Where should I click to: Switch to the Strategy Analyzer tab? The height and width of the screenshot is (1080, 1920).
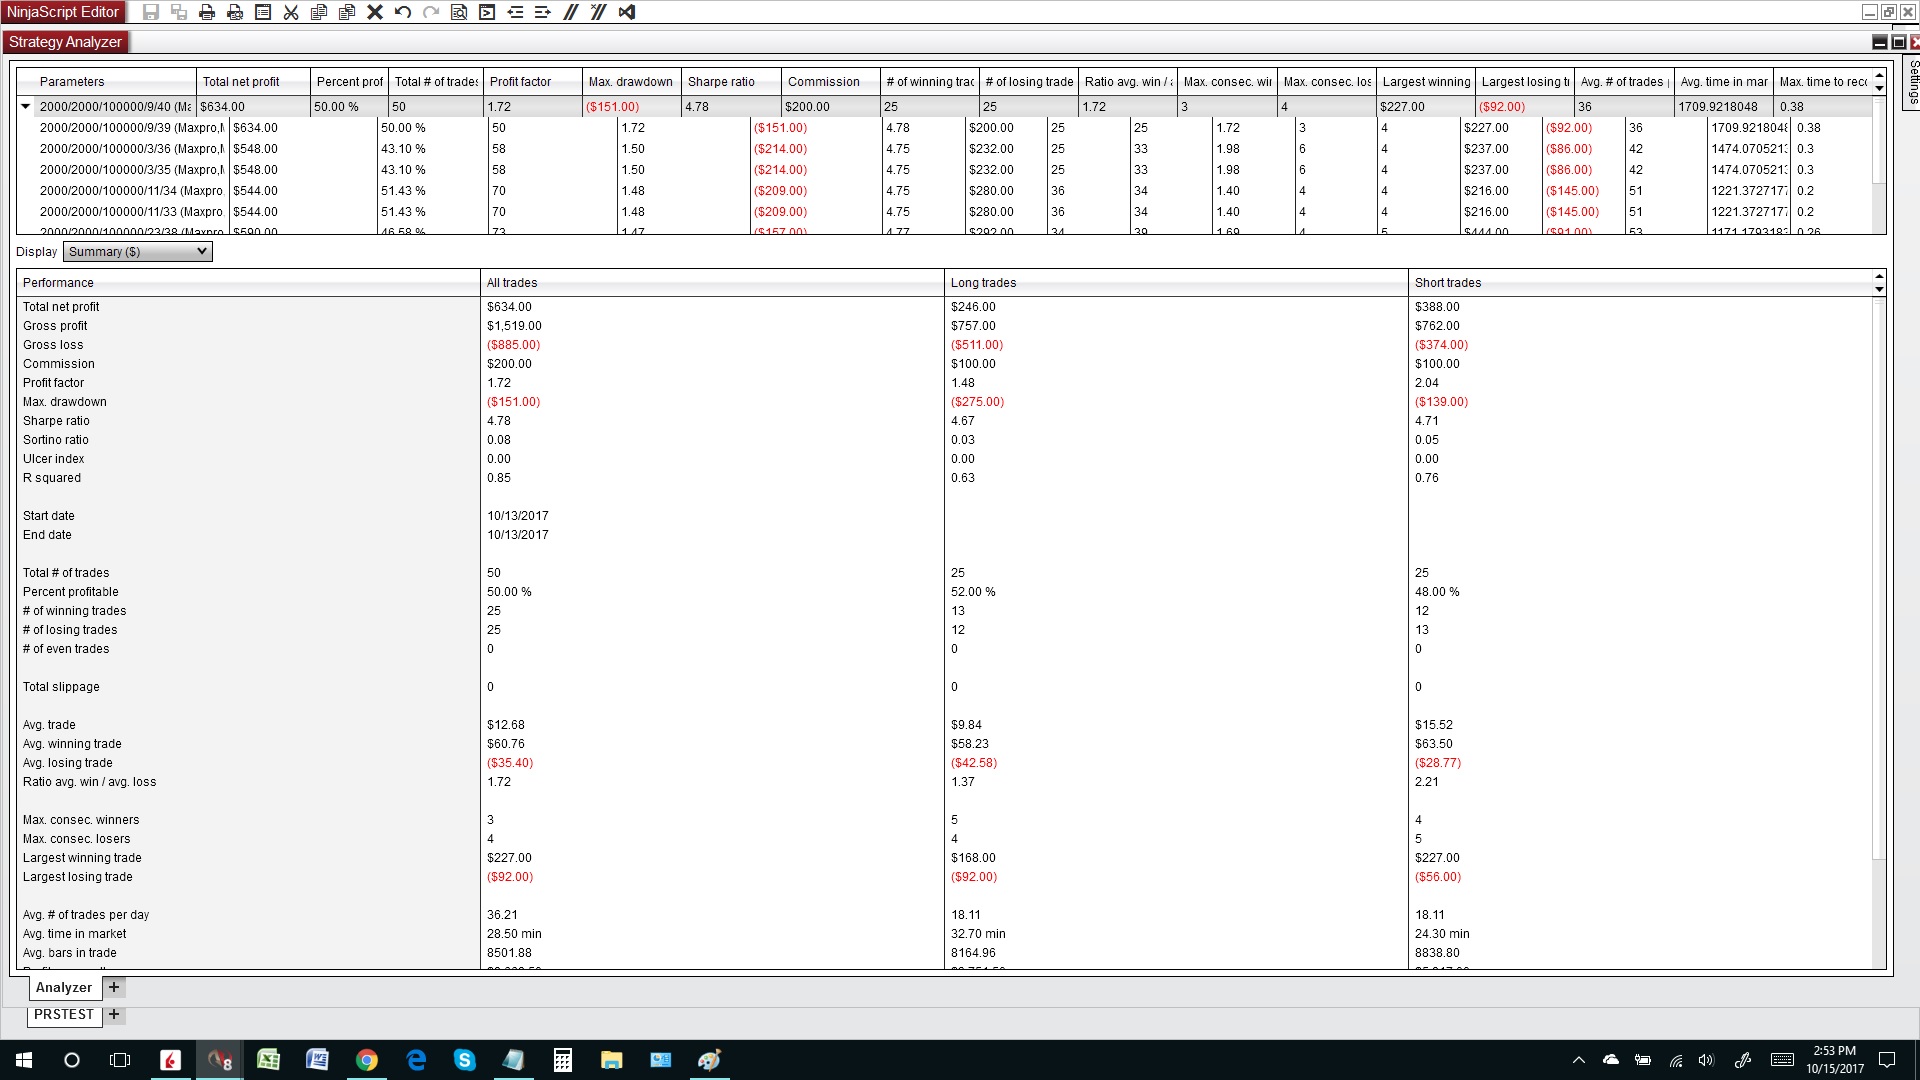click(65, 42)
